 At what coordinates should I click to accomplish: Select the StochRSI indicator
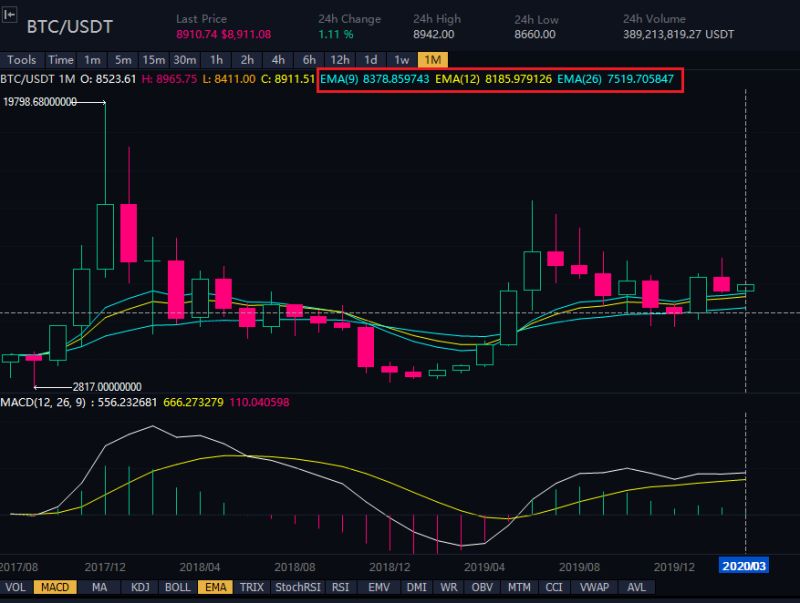[297, 587]
